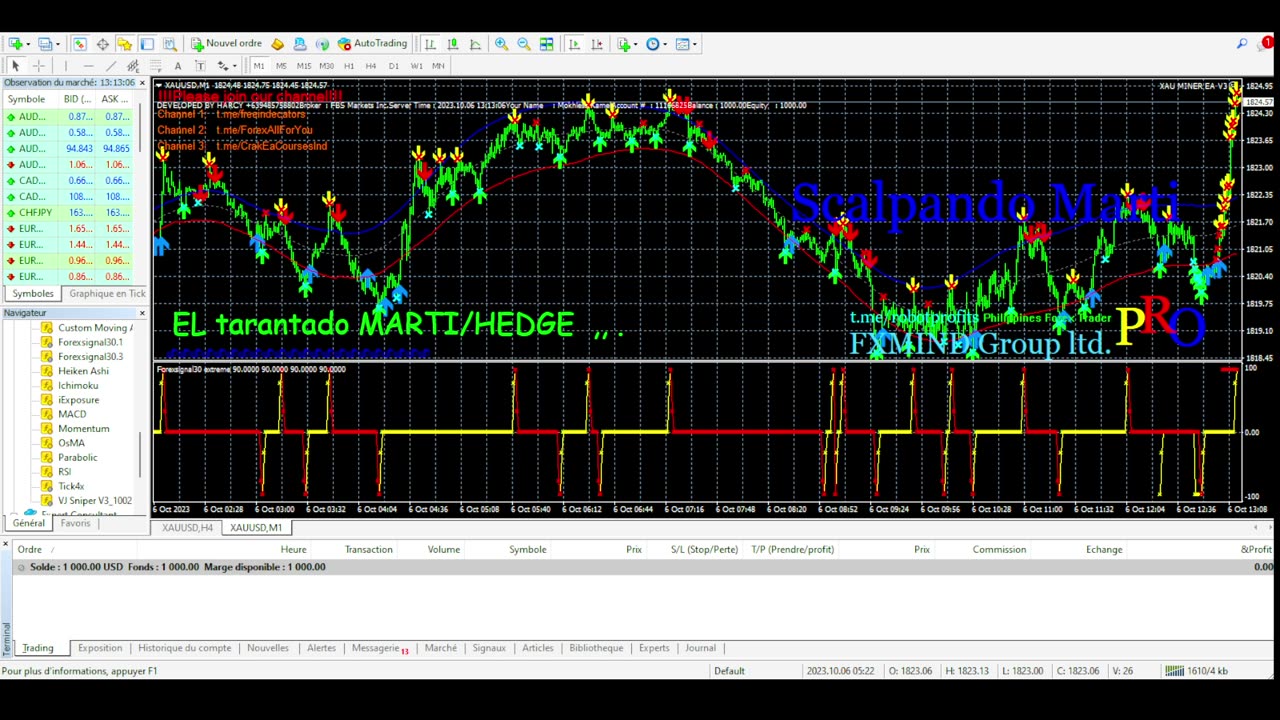
Task: Switch to the M15 timeframe
Action: click(x=304, y=66)
